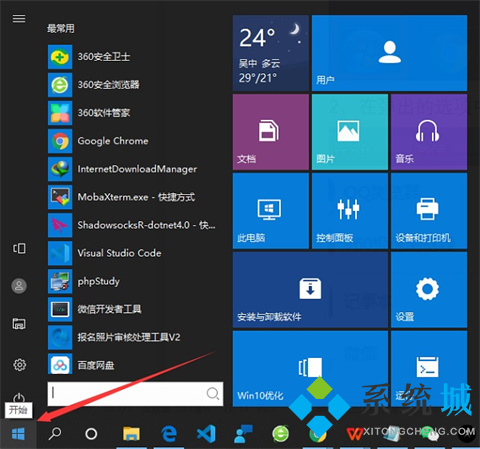480x449 pixels.
Task: Open settings gear in start sidebar
Action: [19, 365]
